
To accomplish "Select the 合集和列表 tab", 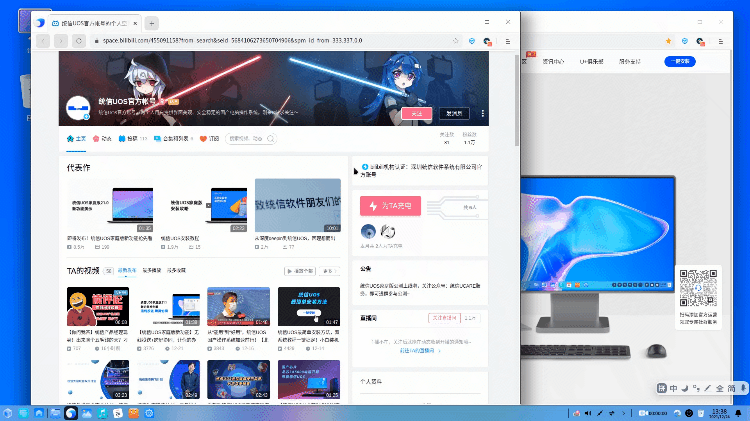I will click(x=174, y=139).
